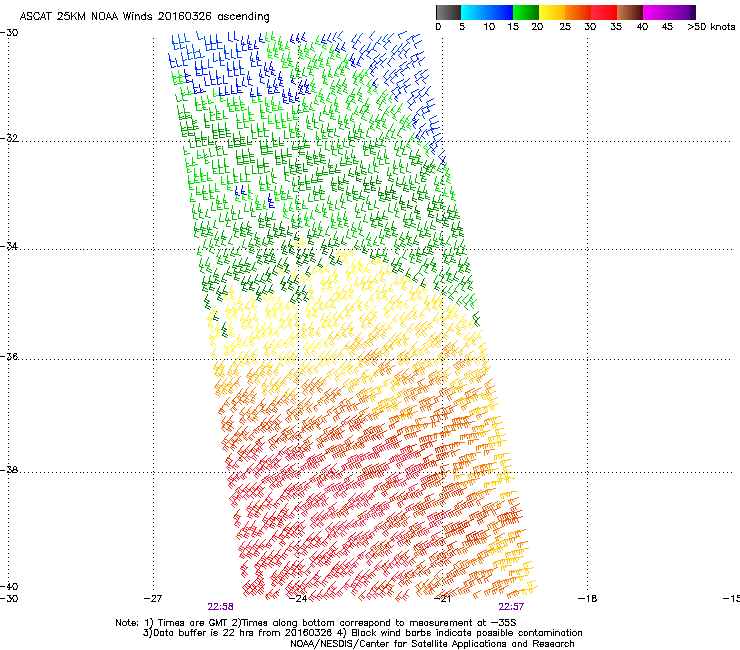740x650 pixels.
Task: Click the brown 35-40 knots legend swatch
Action: tap(630, 12)
